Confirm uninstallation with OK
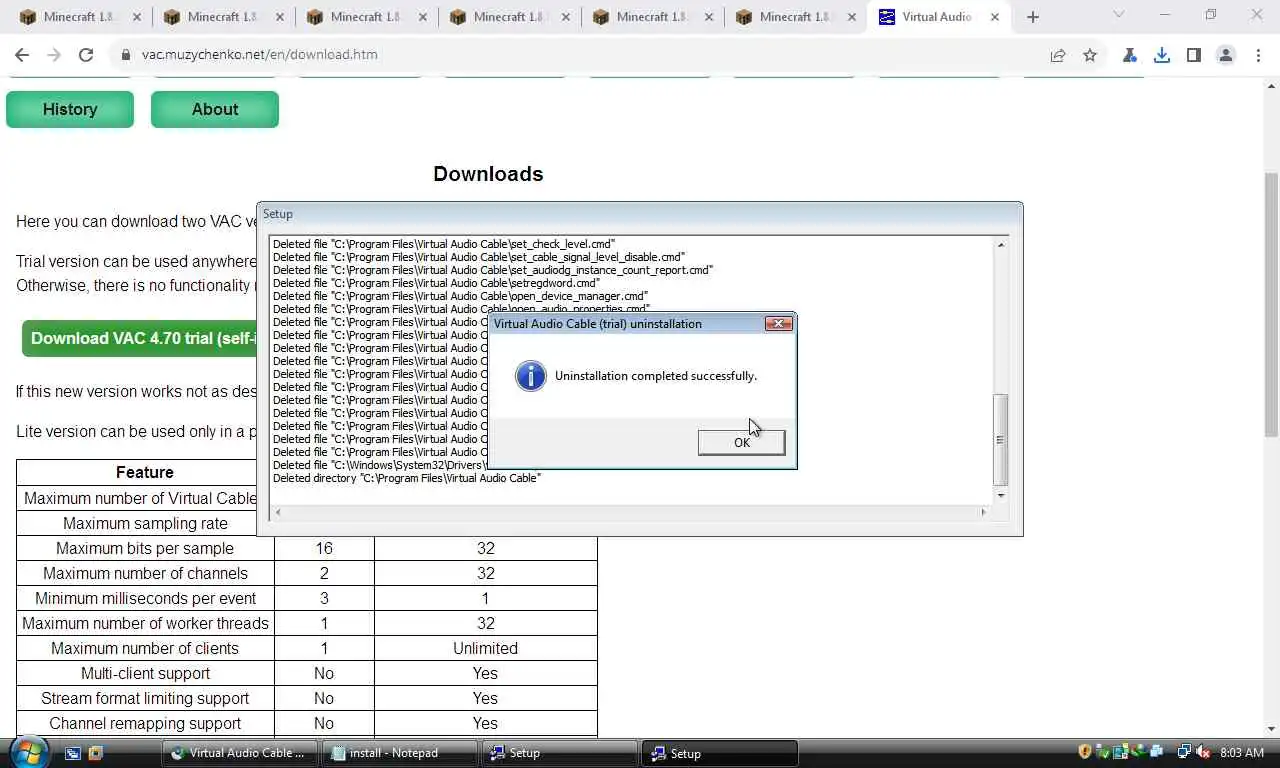 [x=741, y=443]
